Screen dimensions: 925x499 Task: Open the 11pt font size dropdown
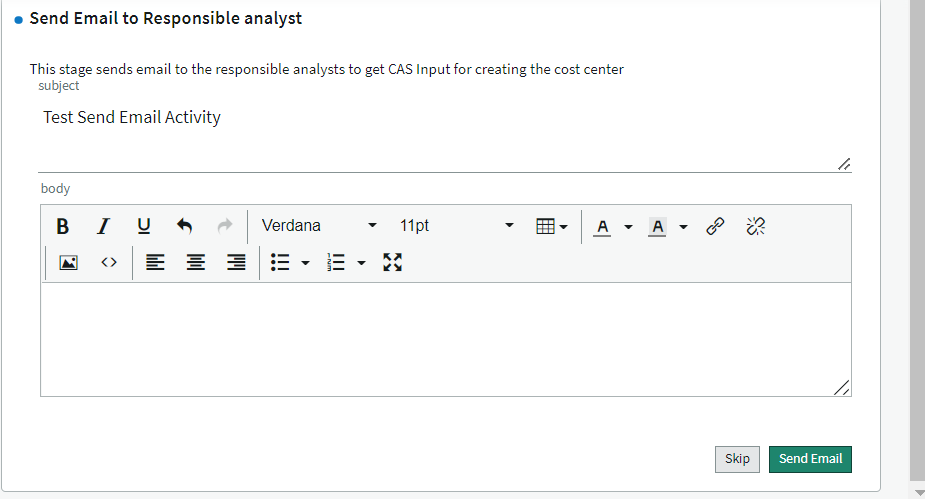point(457,226)
